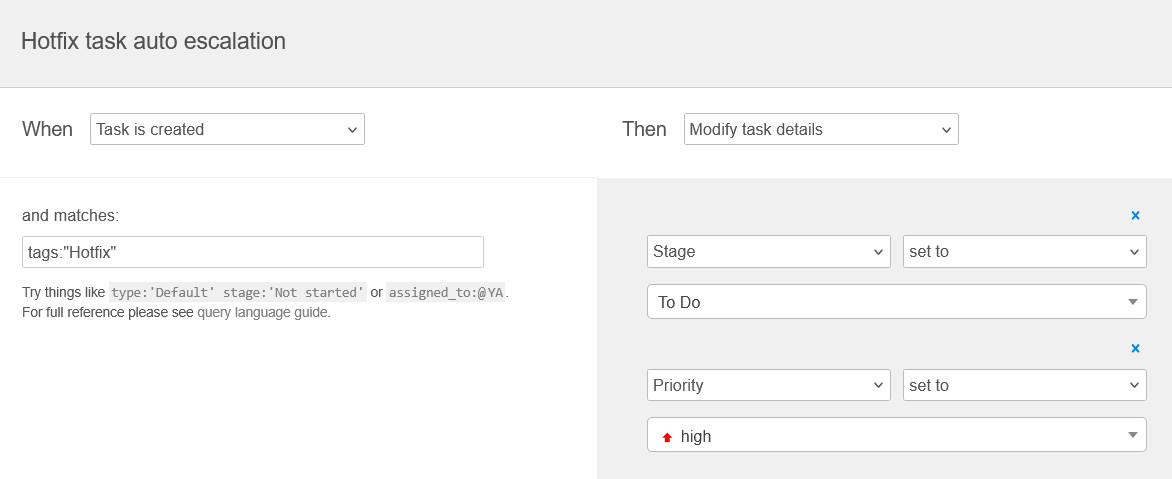
Task: Click the 'and matches:' label
Action: click(x=70, y=215)
